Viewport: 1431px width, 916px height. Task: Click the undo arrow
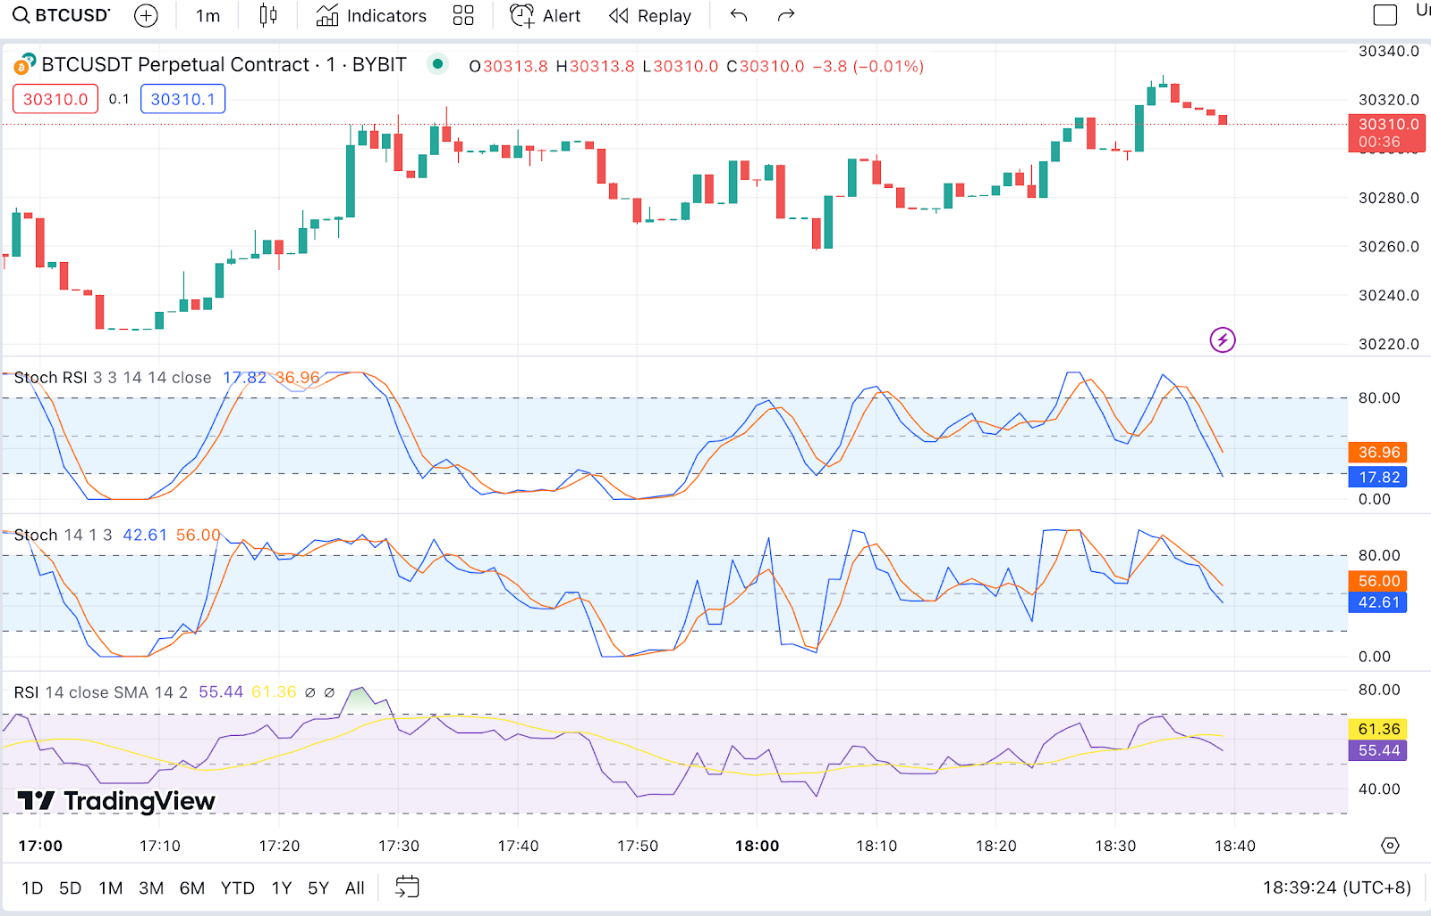[738, 15]
